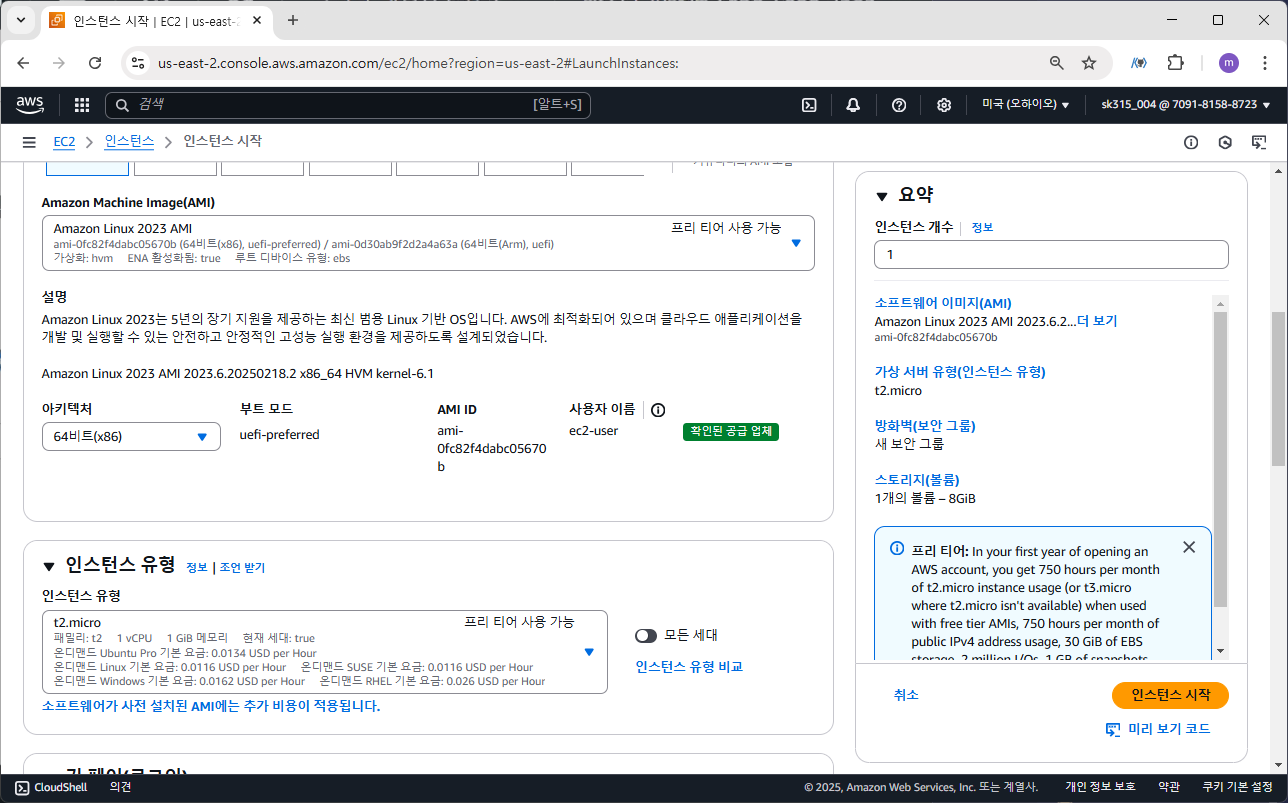Open the settings gear in AWS header
The height and width of the screenshot is (803, 1288).
(x=944, y=105)
